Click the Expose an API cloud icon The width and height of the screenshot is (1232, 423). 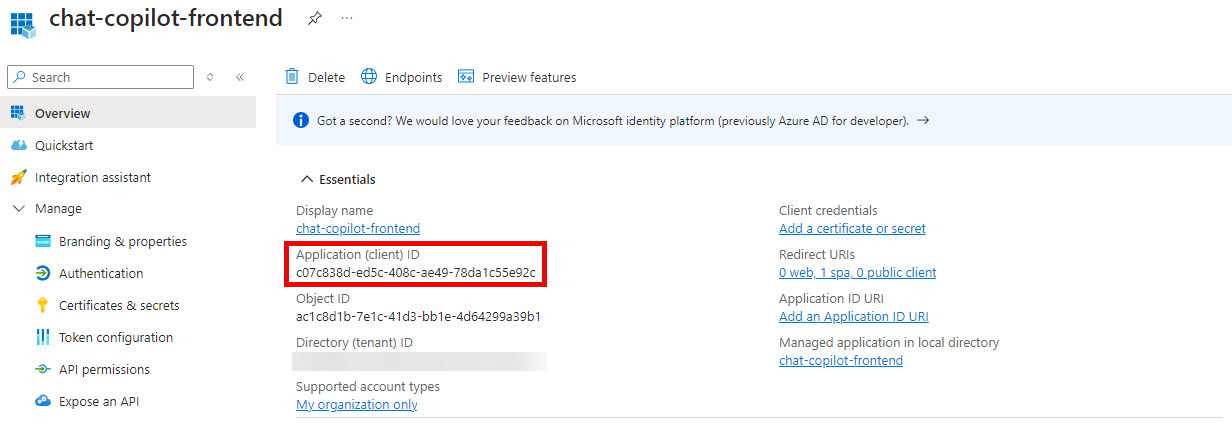tap(43, 401)
